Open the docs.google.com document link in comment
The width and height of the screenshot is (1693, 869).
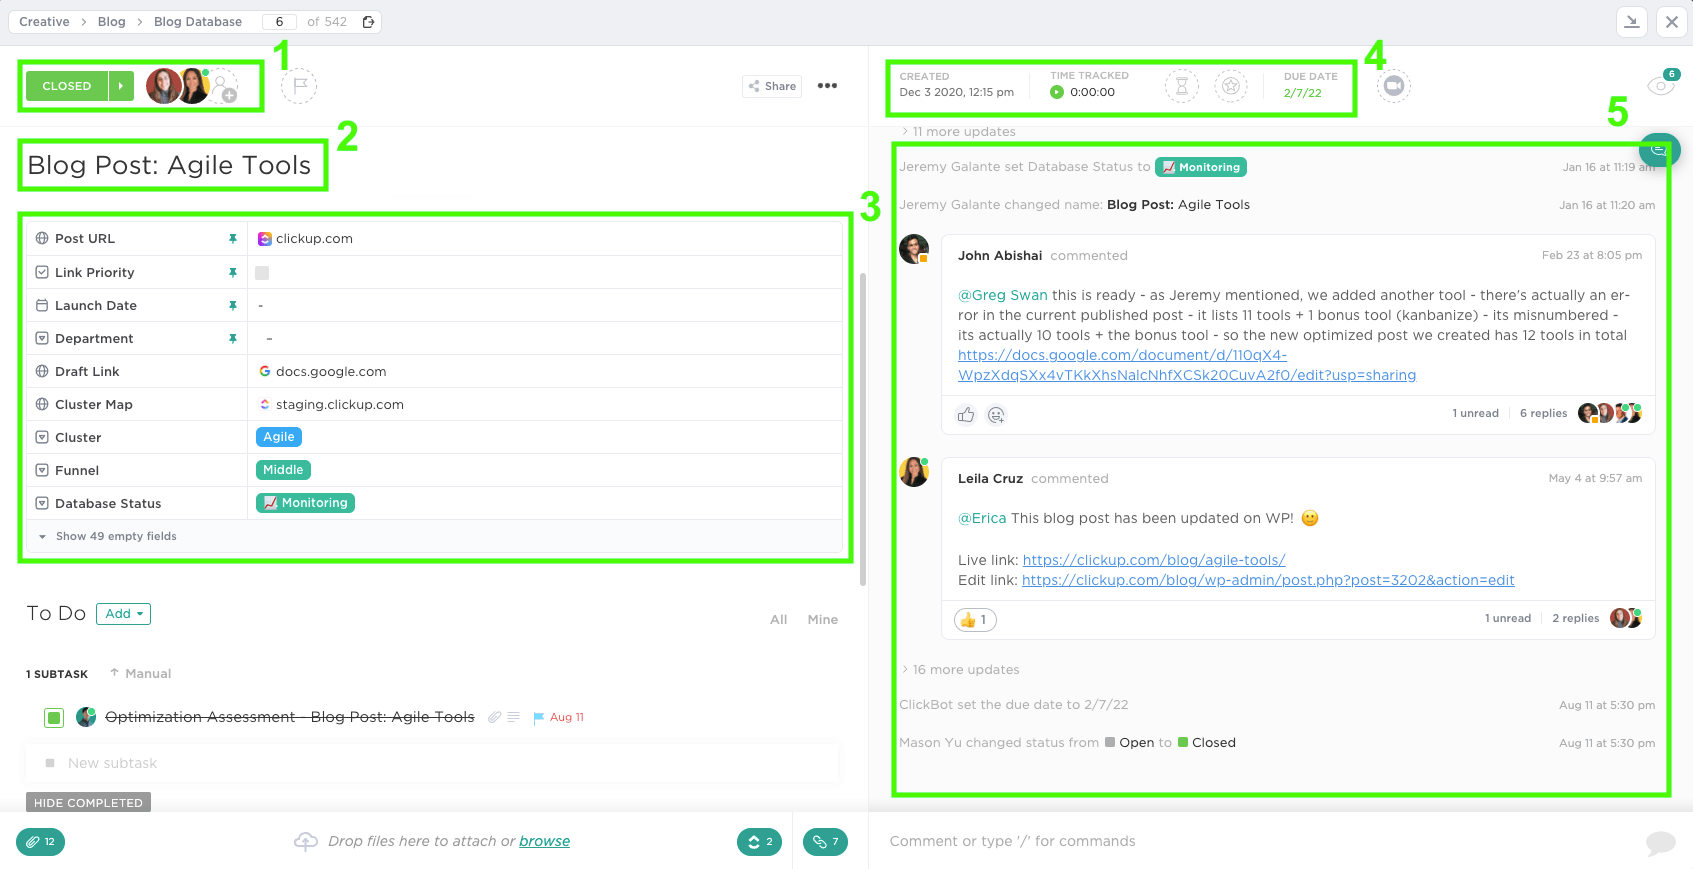point(1187,365)
